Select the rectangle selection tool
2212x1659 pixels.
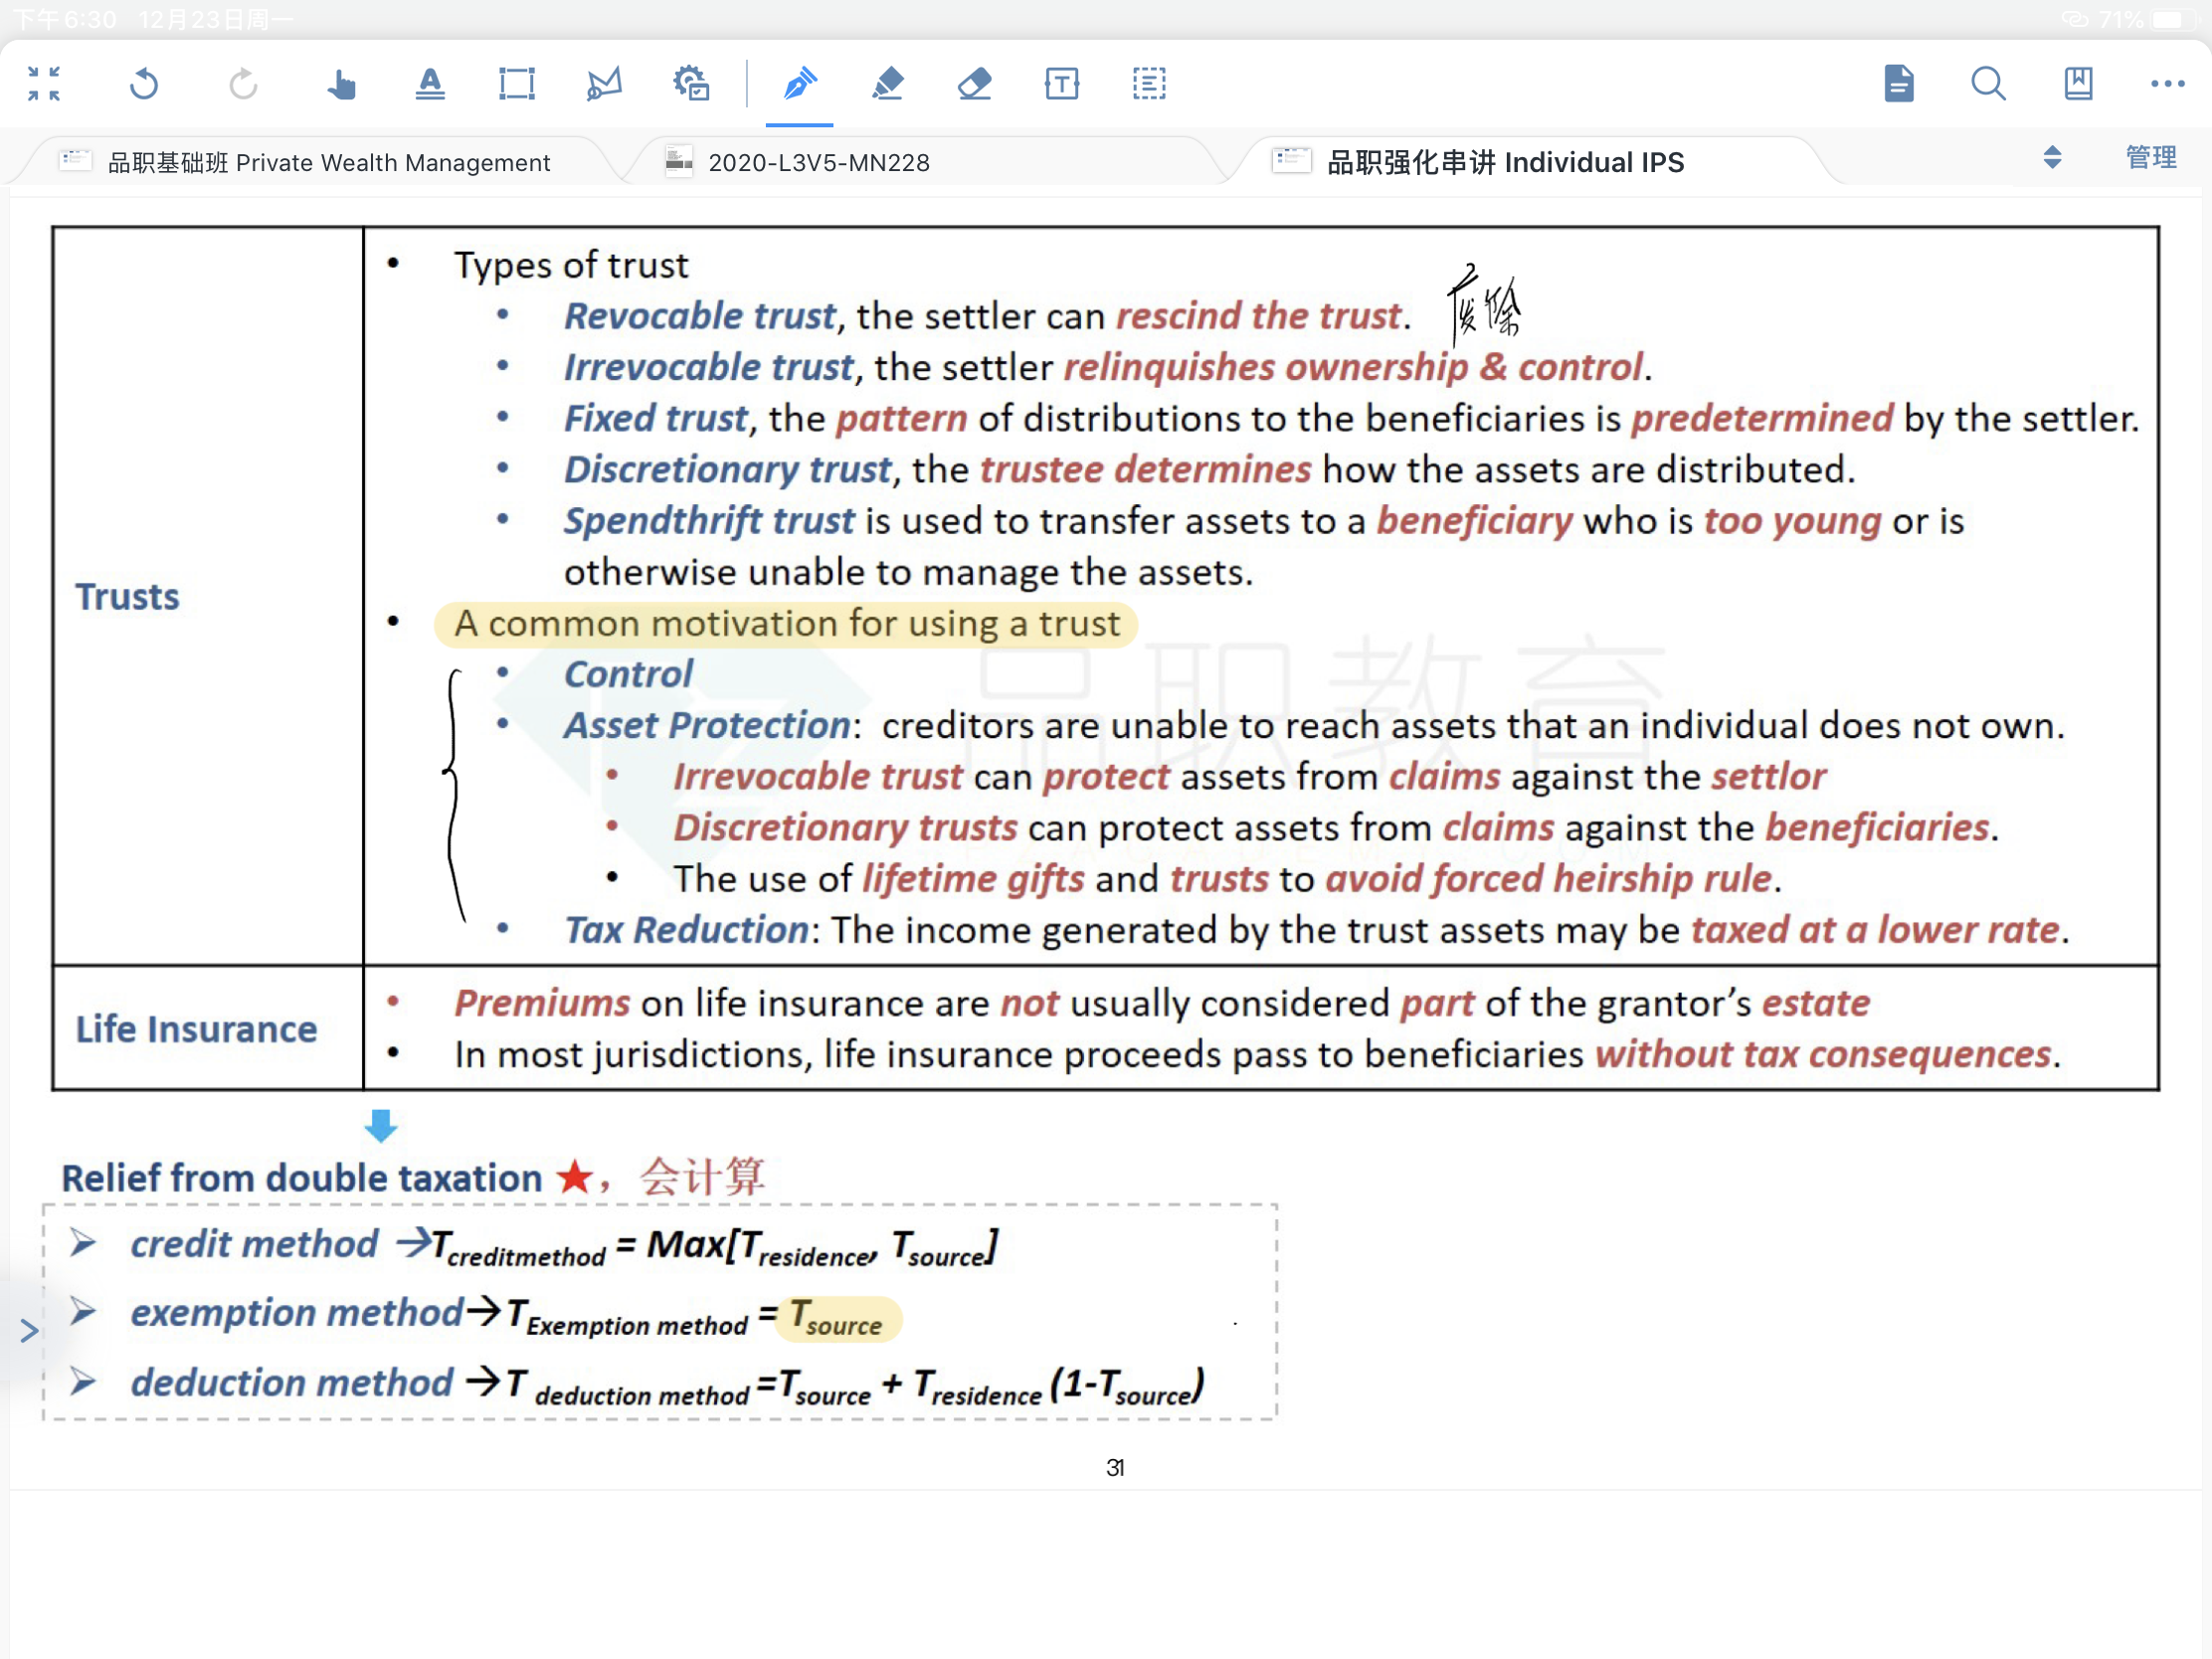click(517, 84)
